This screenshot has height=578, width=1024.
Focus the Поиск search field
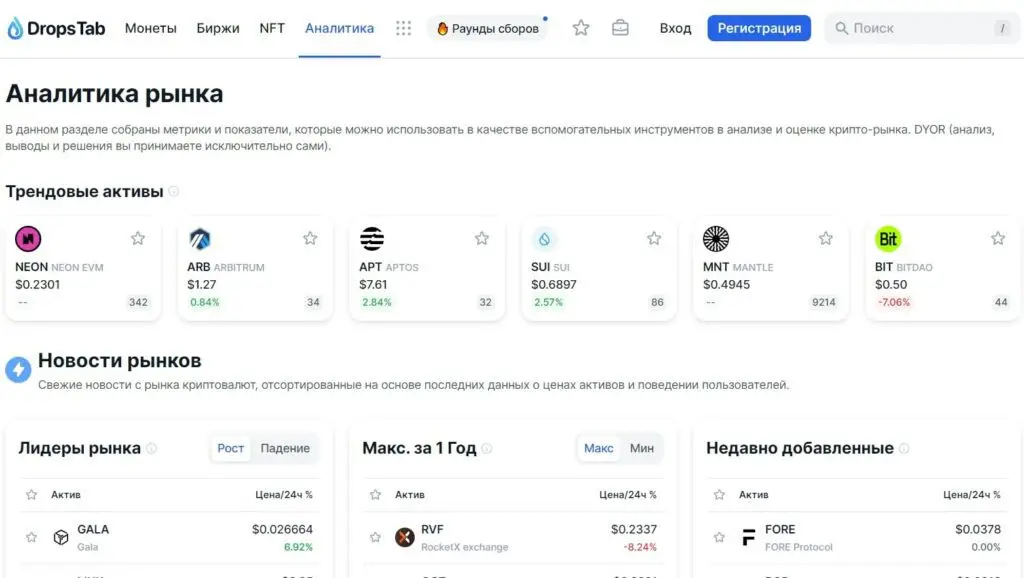pos(922,28)
